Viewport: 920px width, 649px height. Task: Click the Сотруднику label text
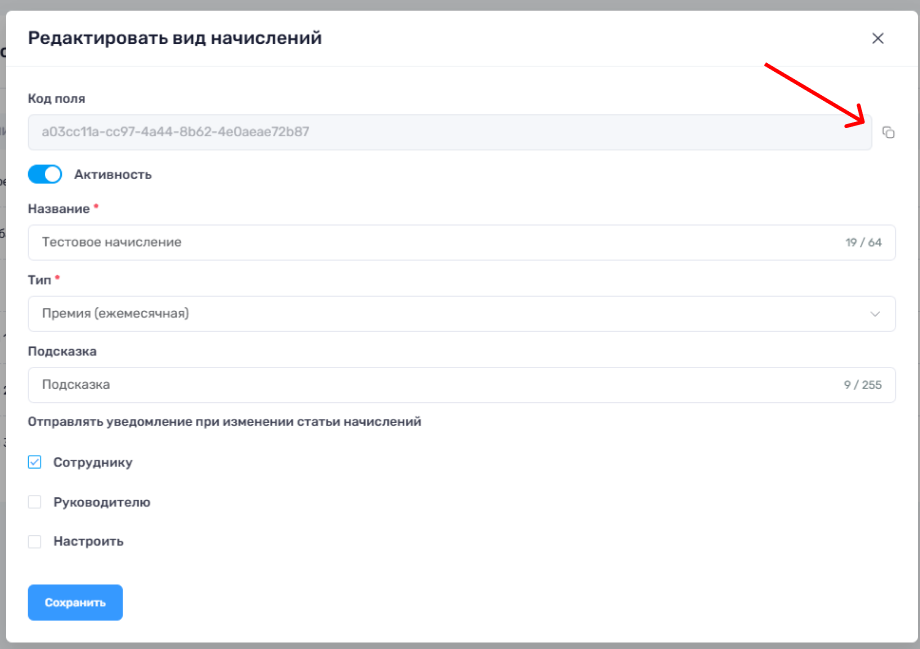click(x=93, y=462)
